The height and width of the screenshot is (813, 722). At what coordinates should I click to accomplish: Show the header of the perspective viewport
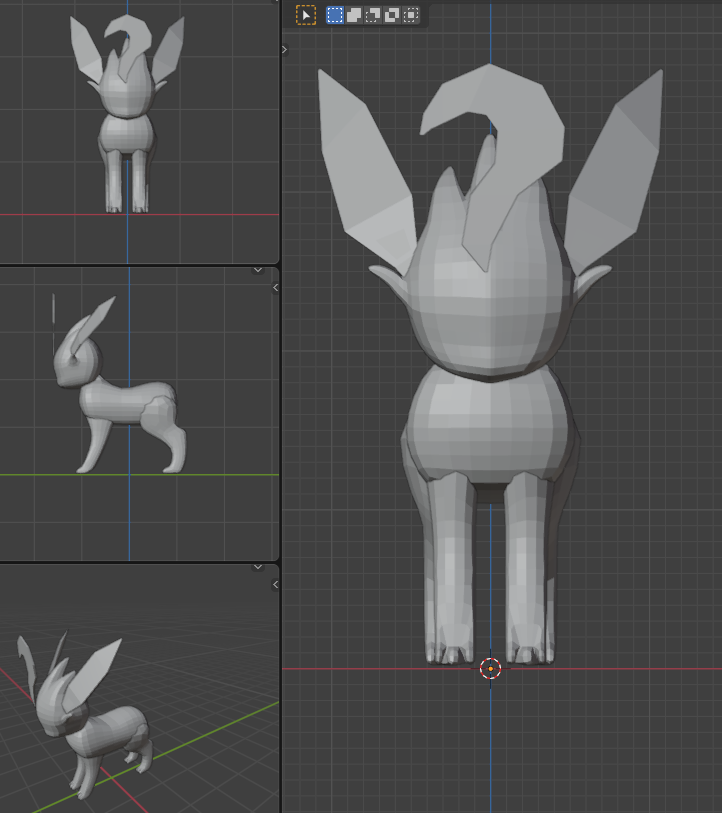257,567
